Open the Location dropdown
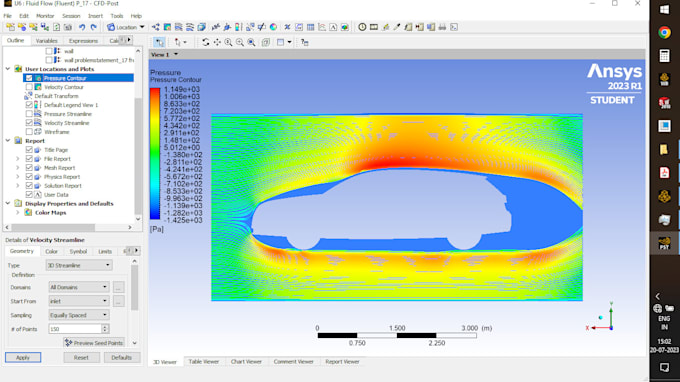This screenshot has width=680, height=382. click(x=126, y=27)
